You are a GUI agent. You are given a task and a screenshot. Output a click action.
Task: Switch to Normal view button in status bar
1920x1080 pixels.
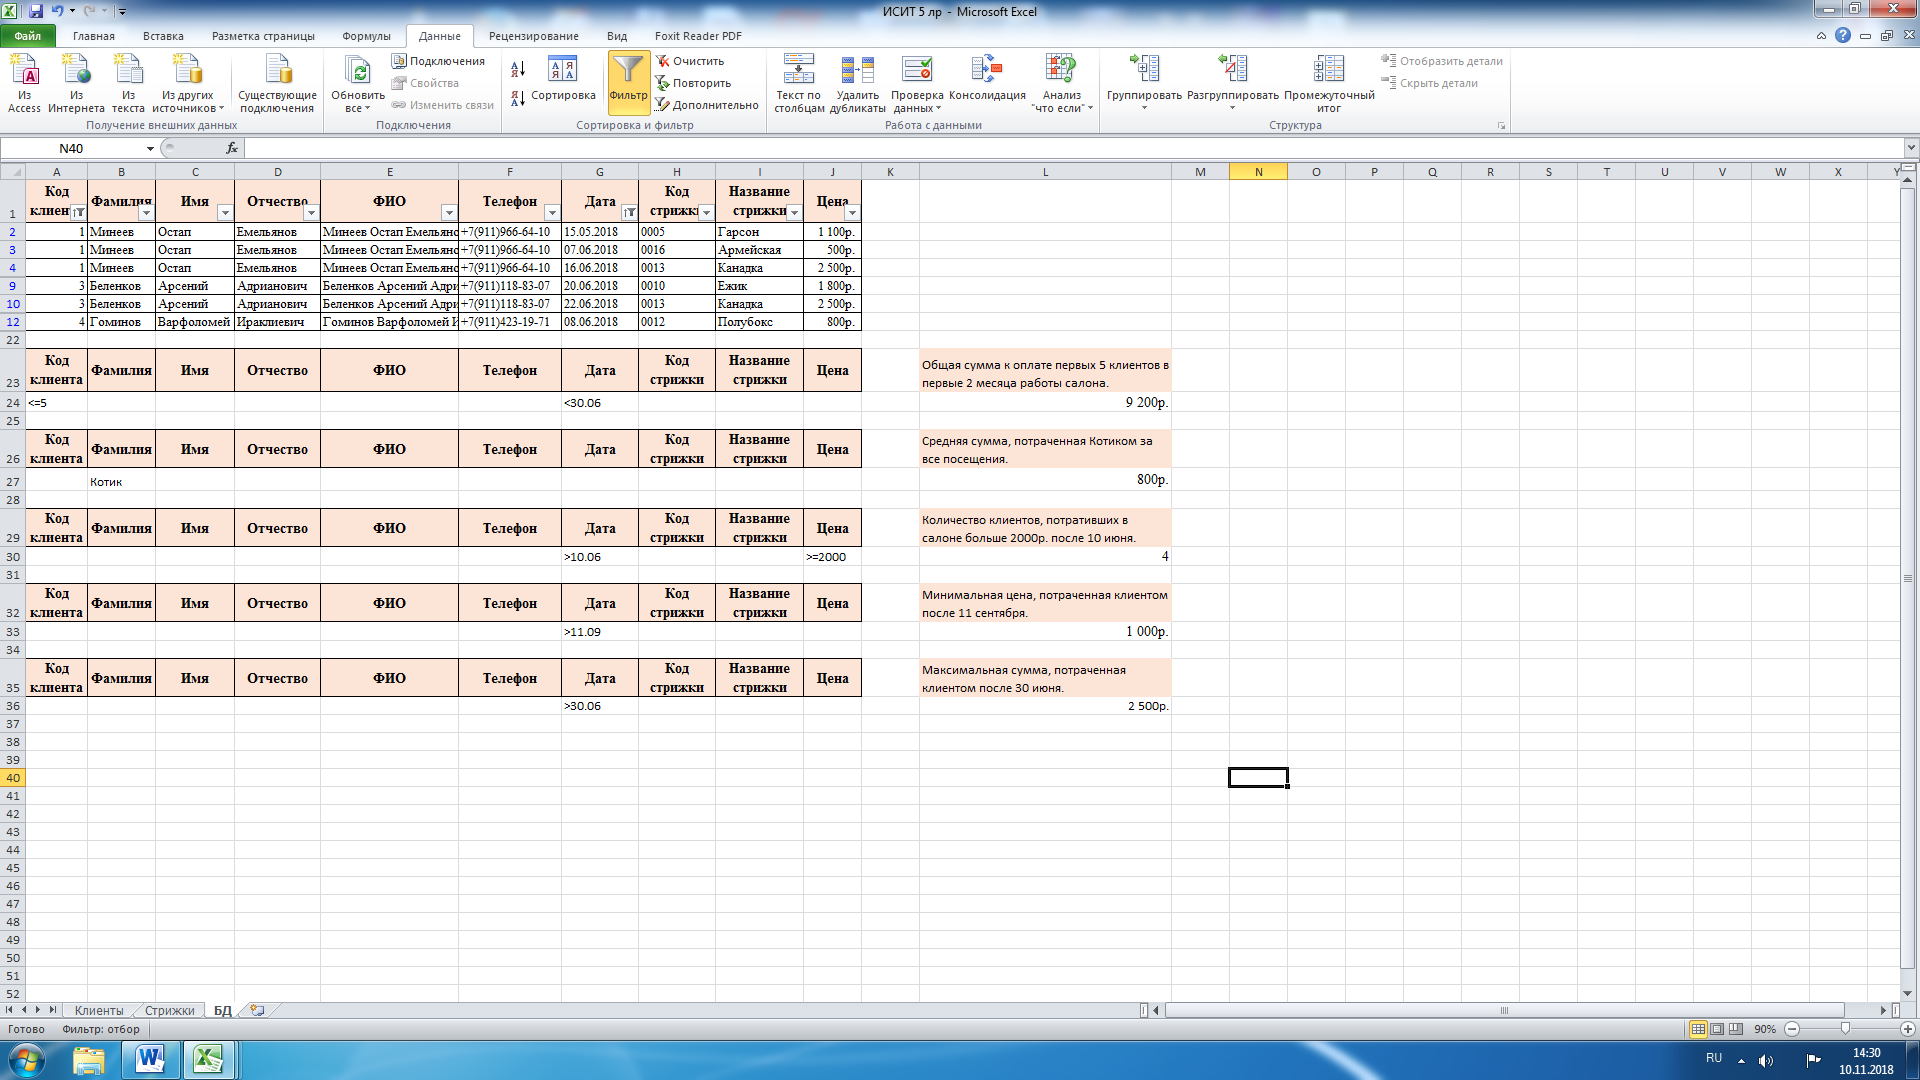coord(1698,1029)
